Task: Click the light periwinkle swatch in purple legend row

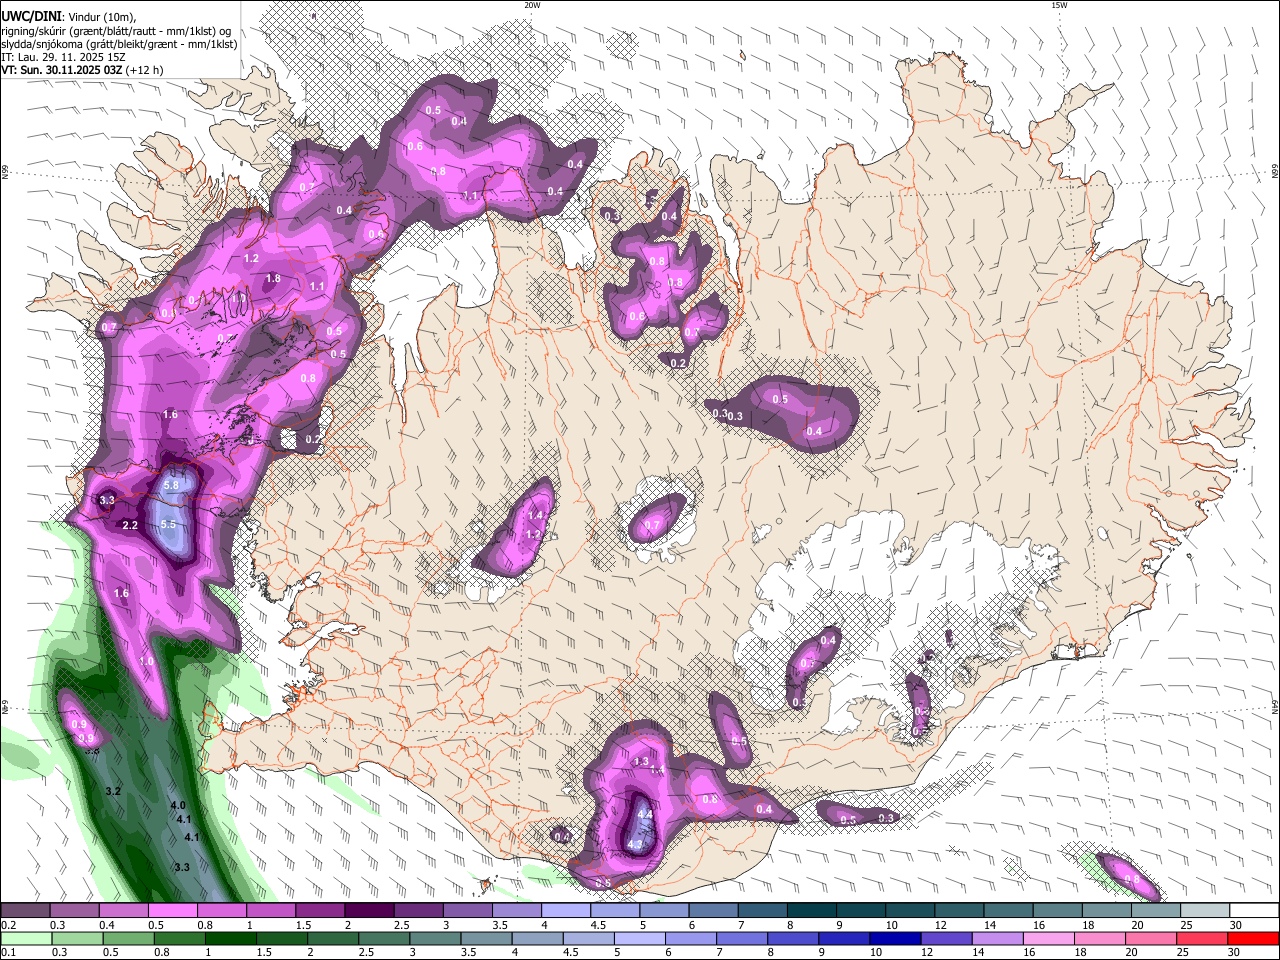Action: (566, 910)
